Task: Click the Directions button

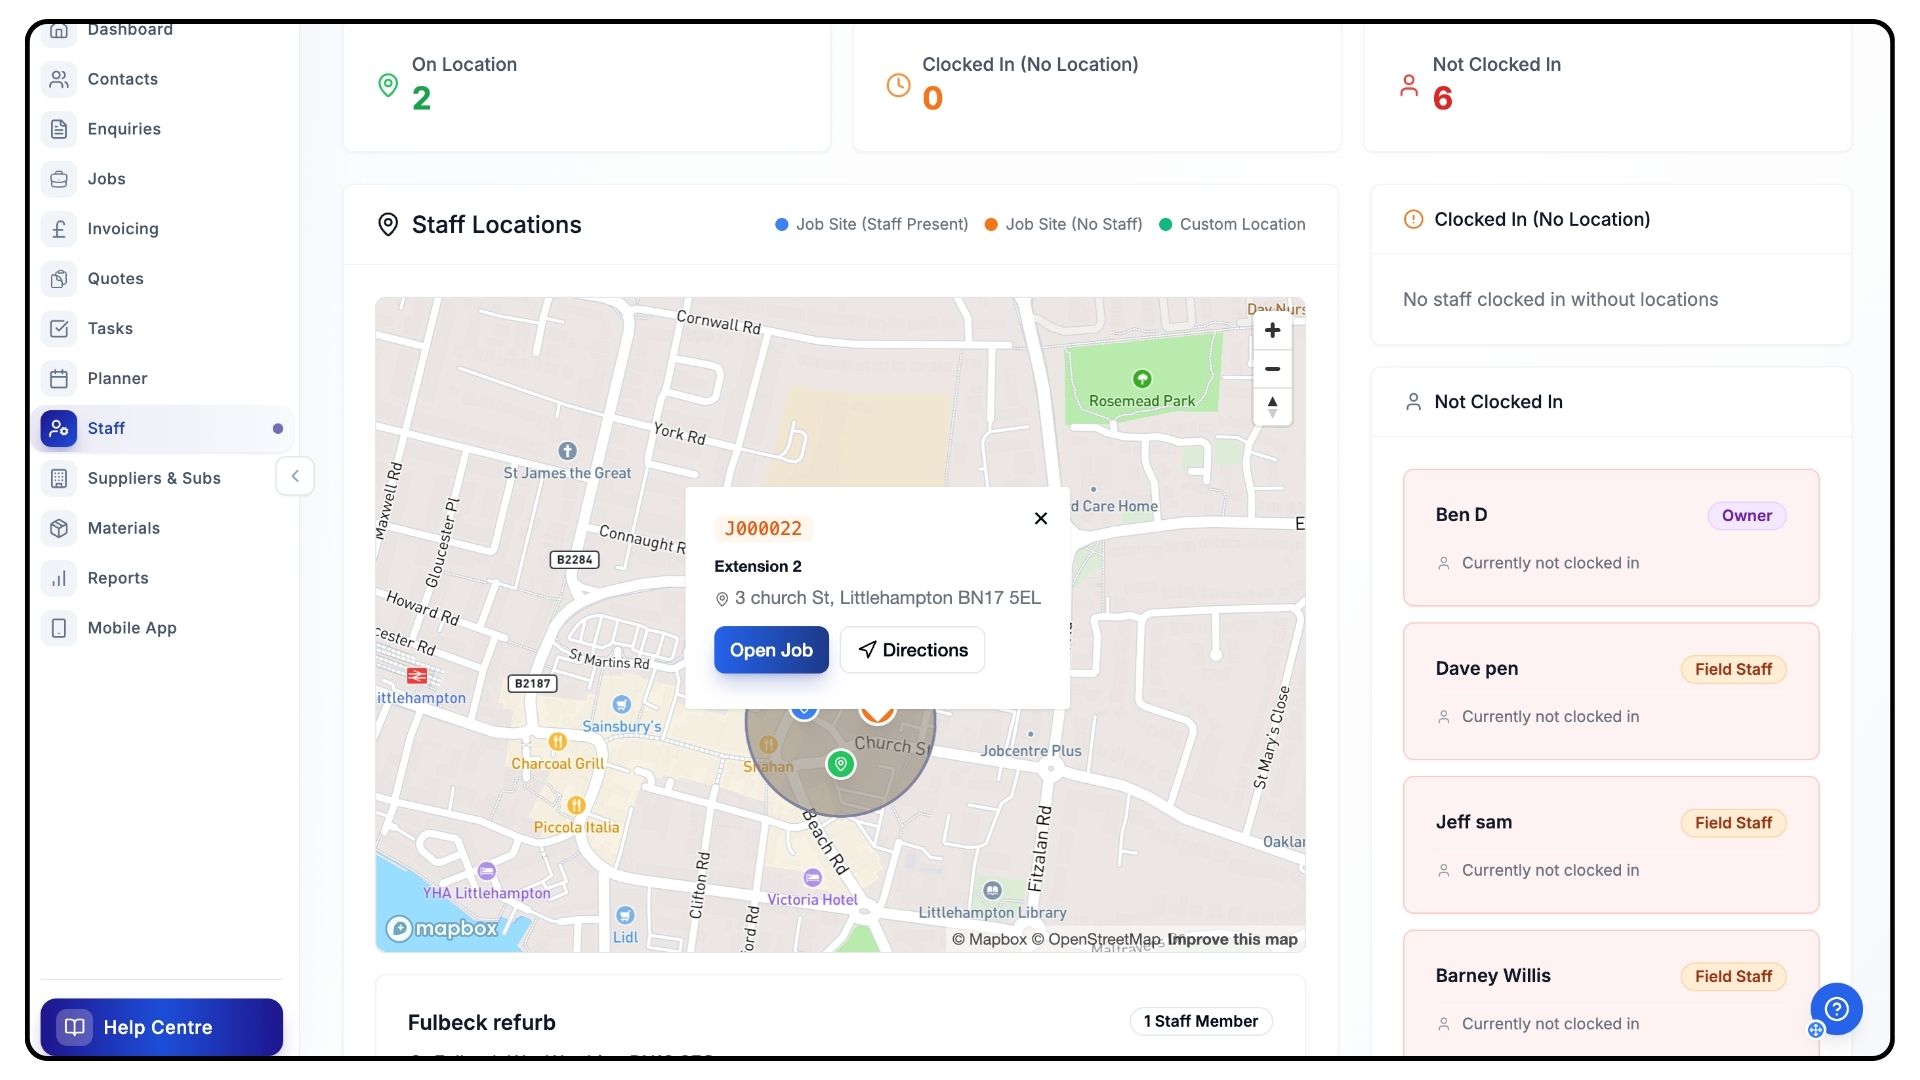Action: (x=912, y=650)
